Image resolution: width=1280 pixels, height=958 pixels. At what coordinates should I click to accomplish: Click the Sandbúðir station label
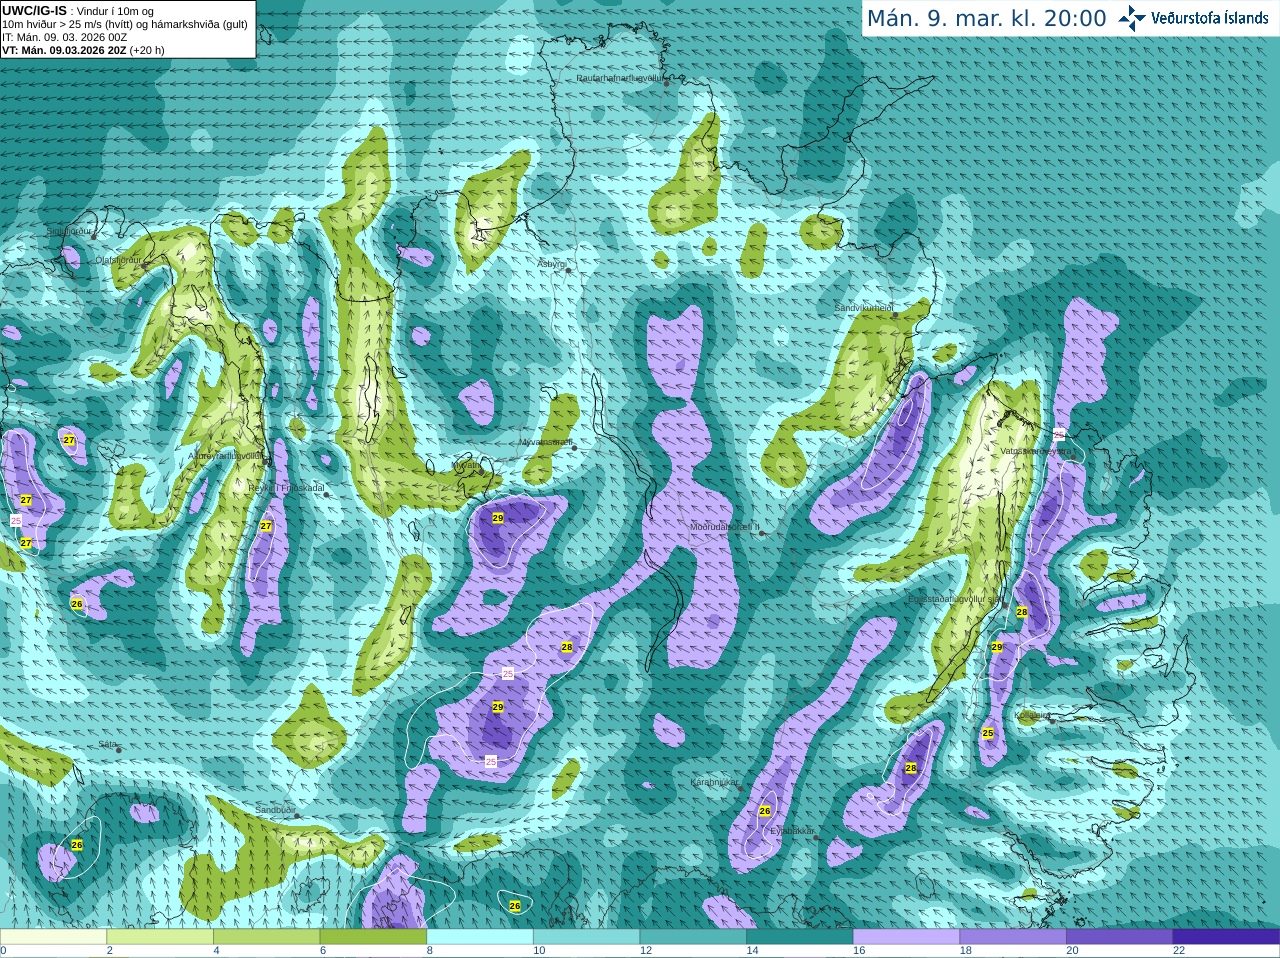pos(274,810)
